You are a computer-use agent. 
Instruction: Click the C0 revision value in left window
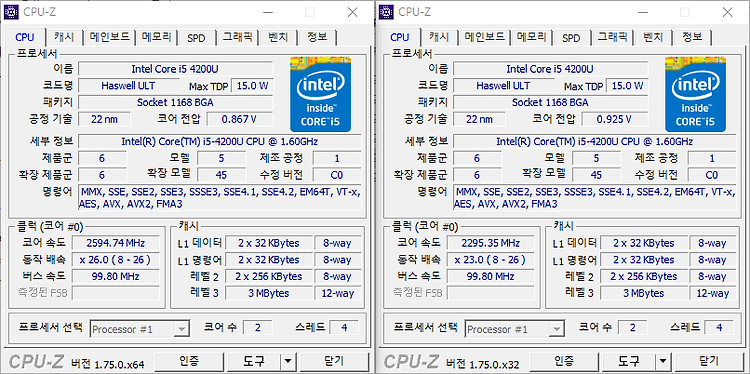[x=337, y=175]
